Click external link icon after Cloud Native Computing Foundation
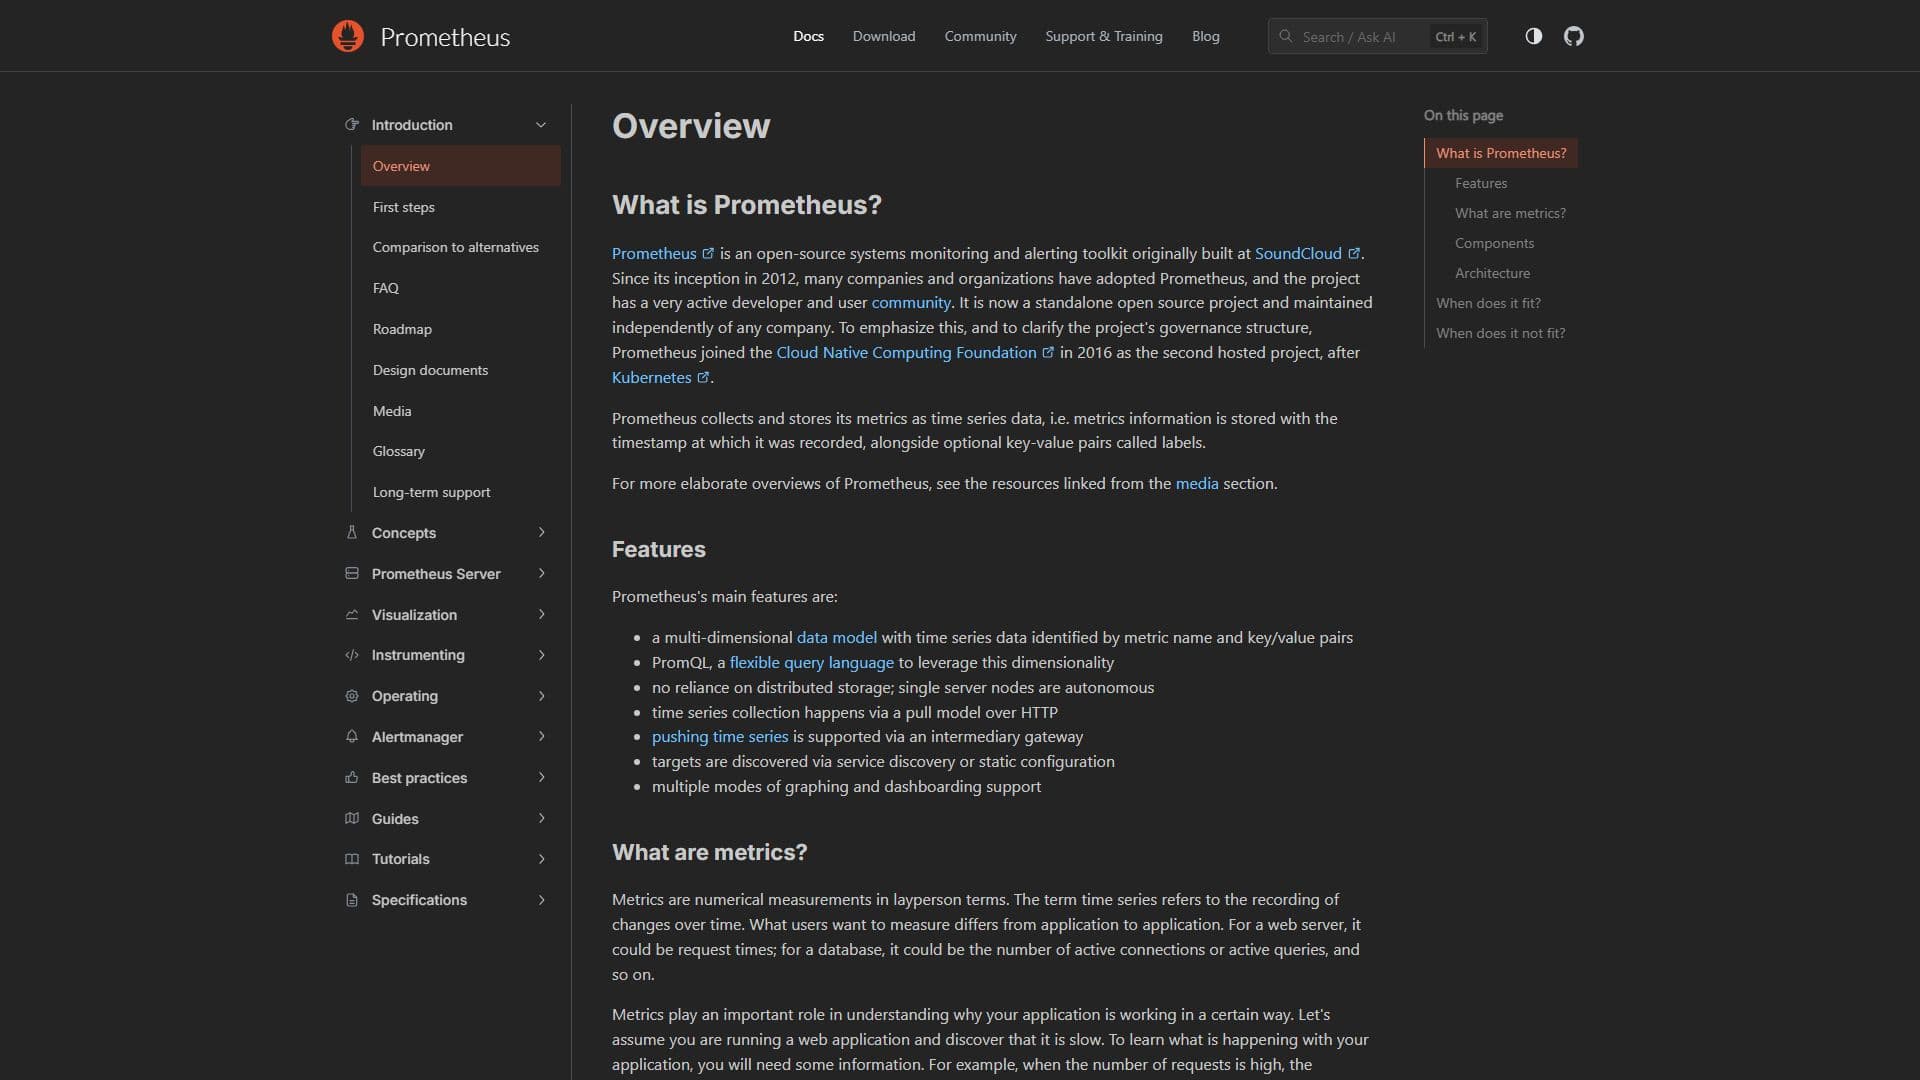The height and width of the screenshot is (1080, 1920). point(1048,353)
